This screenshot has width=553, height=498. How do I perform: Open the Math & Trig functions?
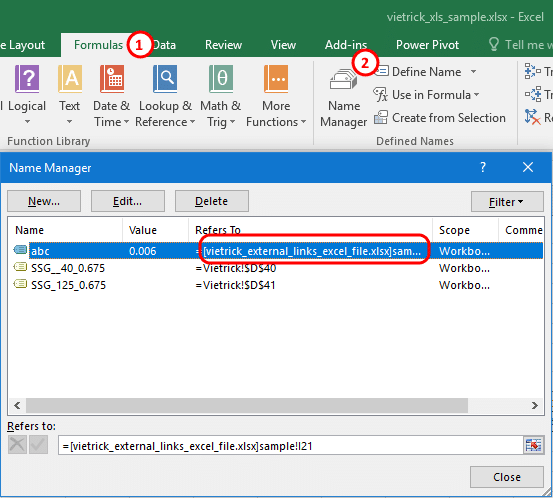221,95
